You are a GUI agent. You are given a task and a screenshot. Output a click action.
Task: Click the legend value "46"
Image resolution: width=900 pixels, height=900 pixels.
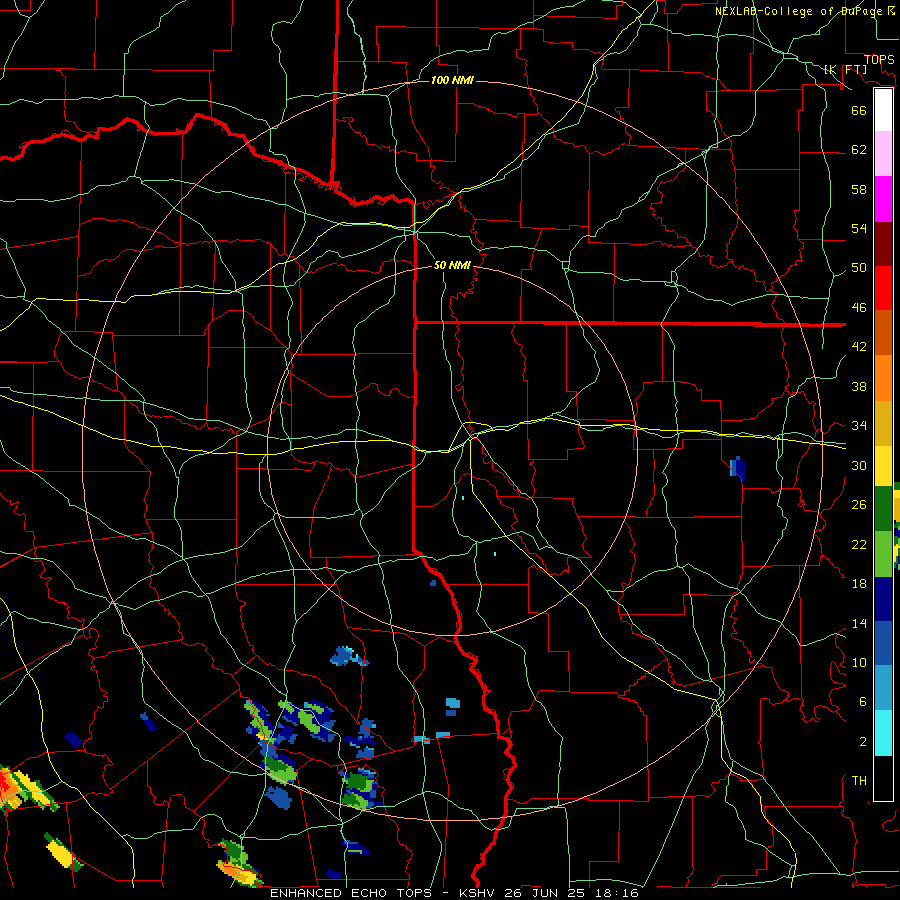pos(859,308)
